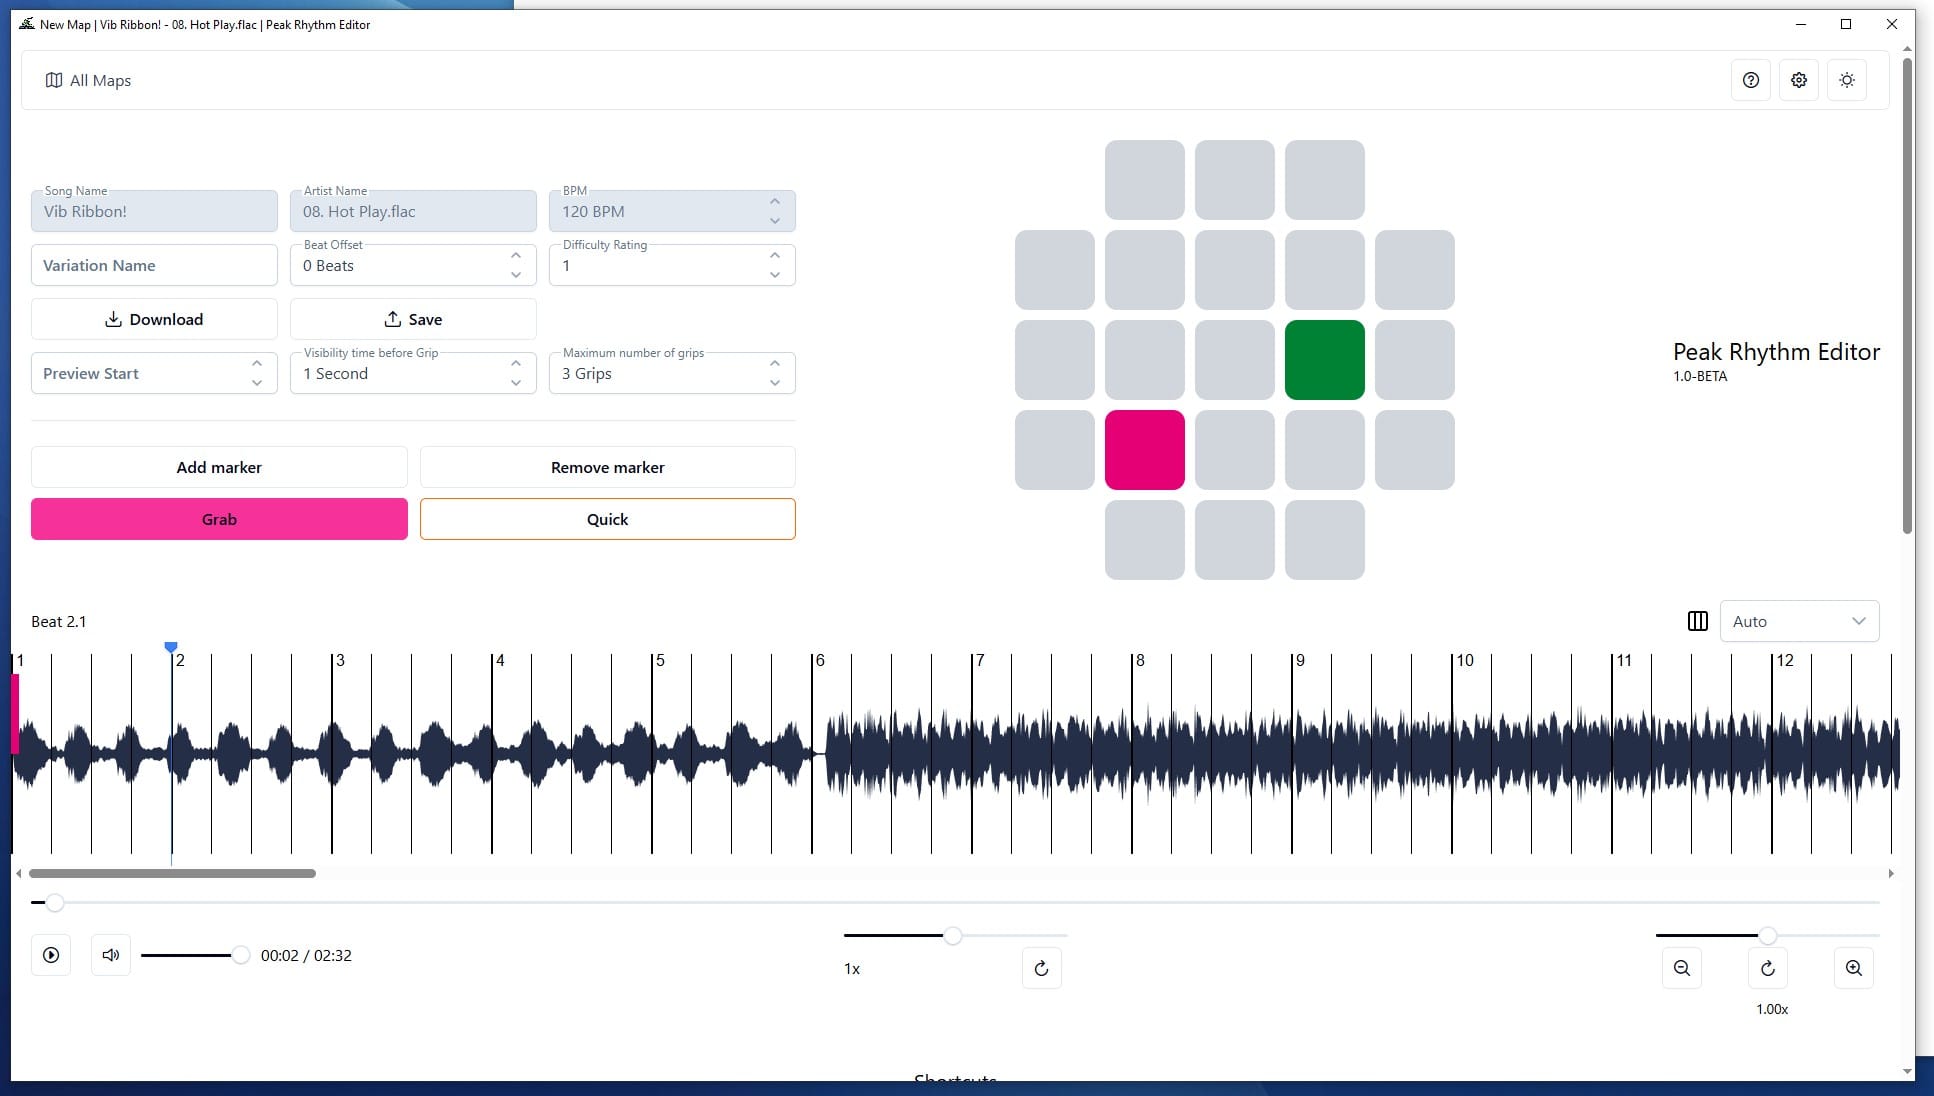Click the Save button
This screenshot has height=1096, width=1934.
click(413, 319)
